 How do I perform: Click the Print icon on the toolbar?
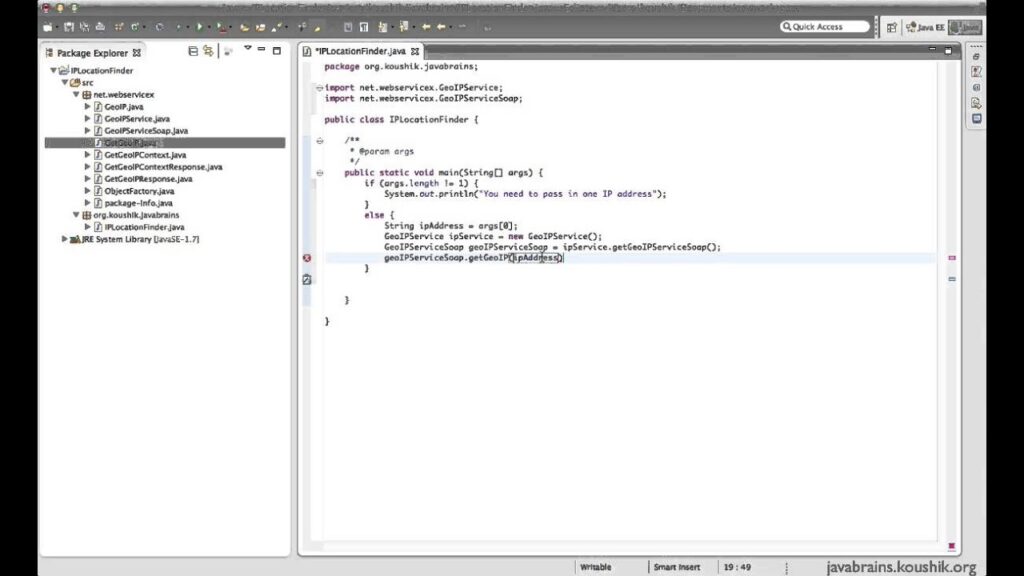[100, 27]
